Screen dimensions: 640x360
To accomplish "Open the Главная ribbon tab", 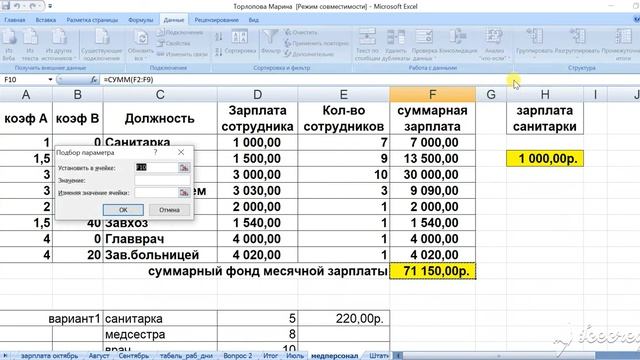I will [x=15, y=20].
